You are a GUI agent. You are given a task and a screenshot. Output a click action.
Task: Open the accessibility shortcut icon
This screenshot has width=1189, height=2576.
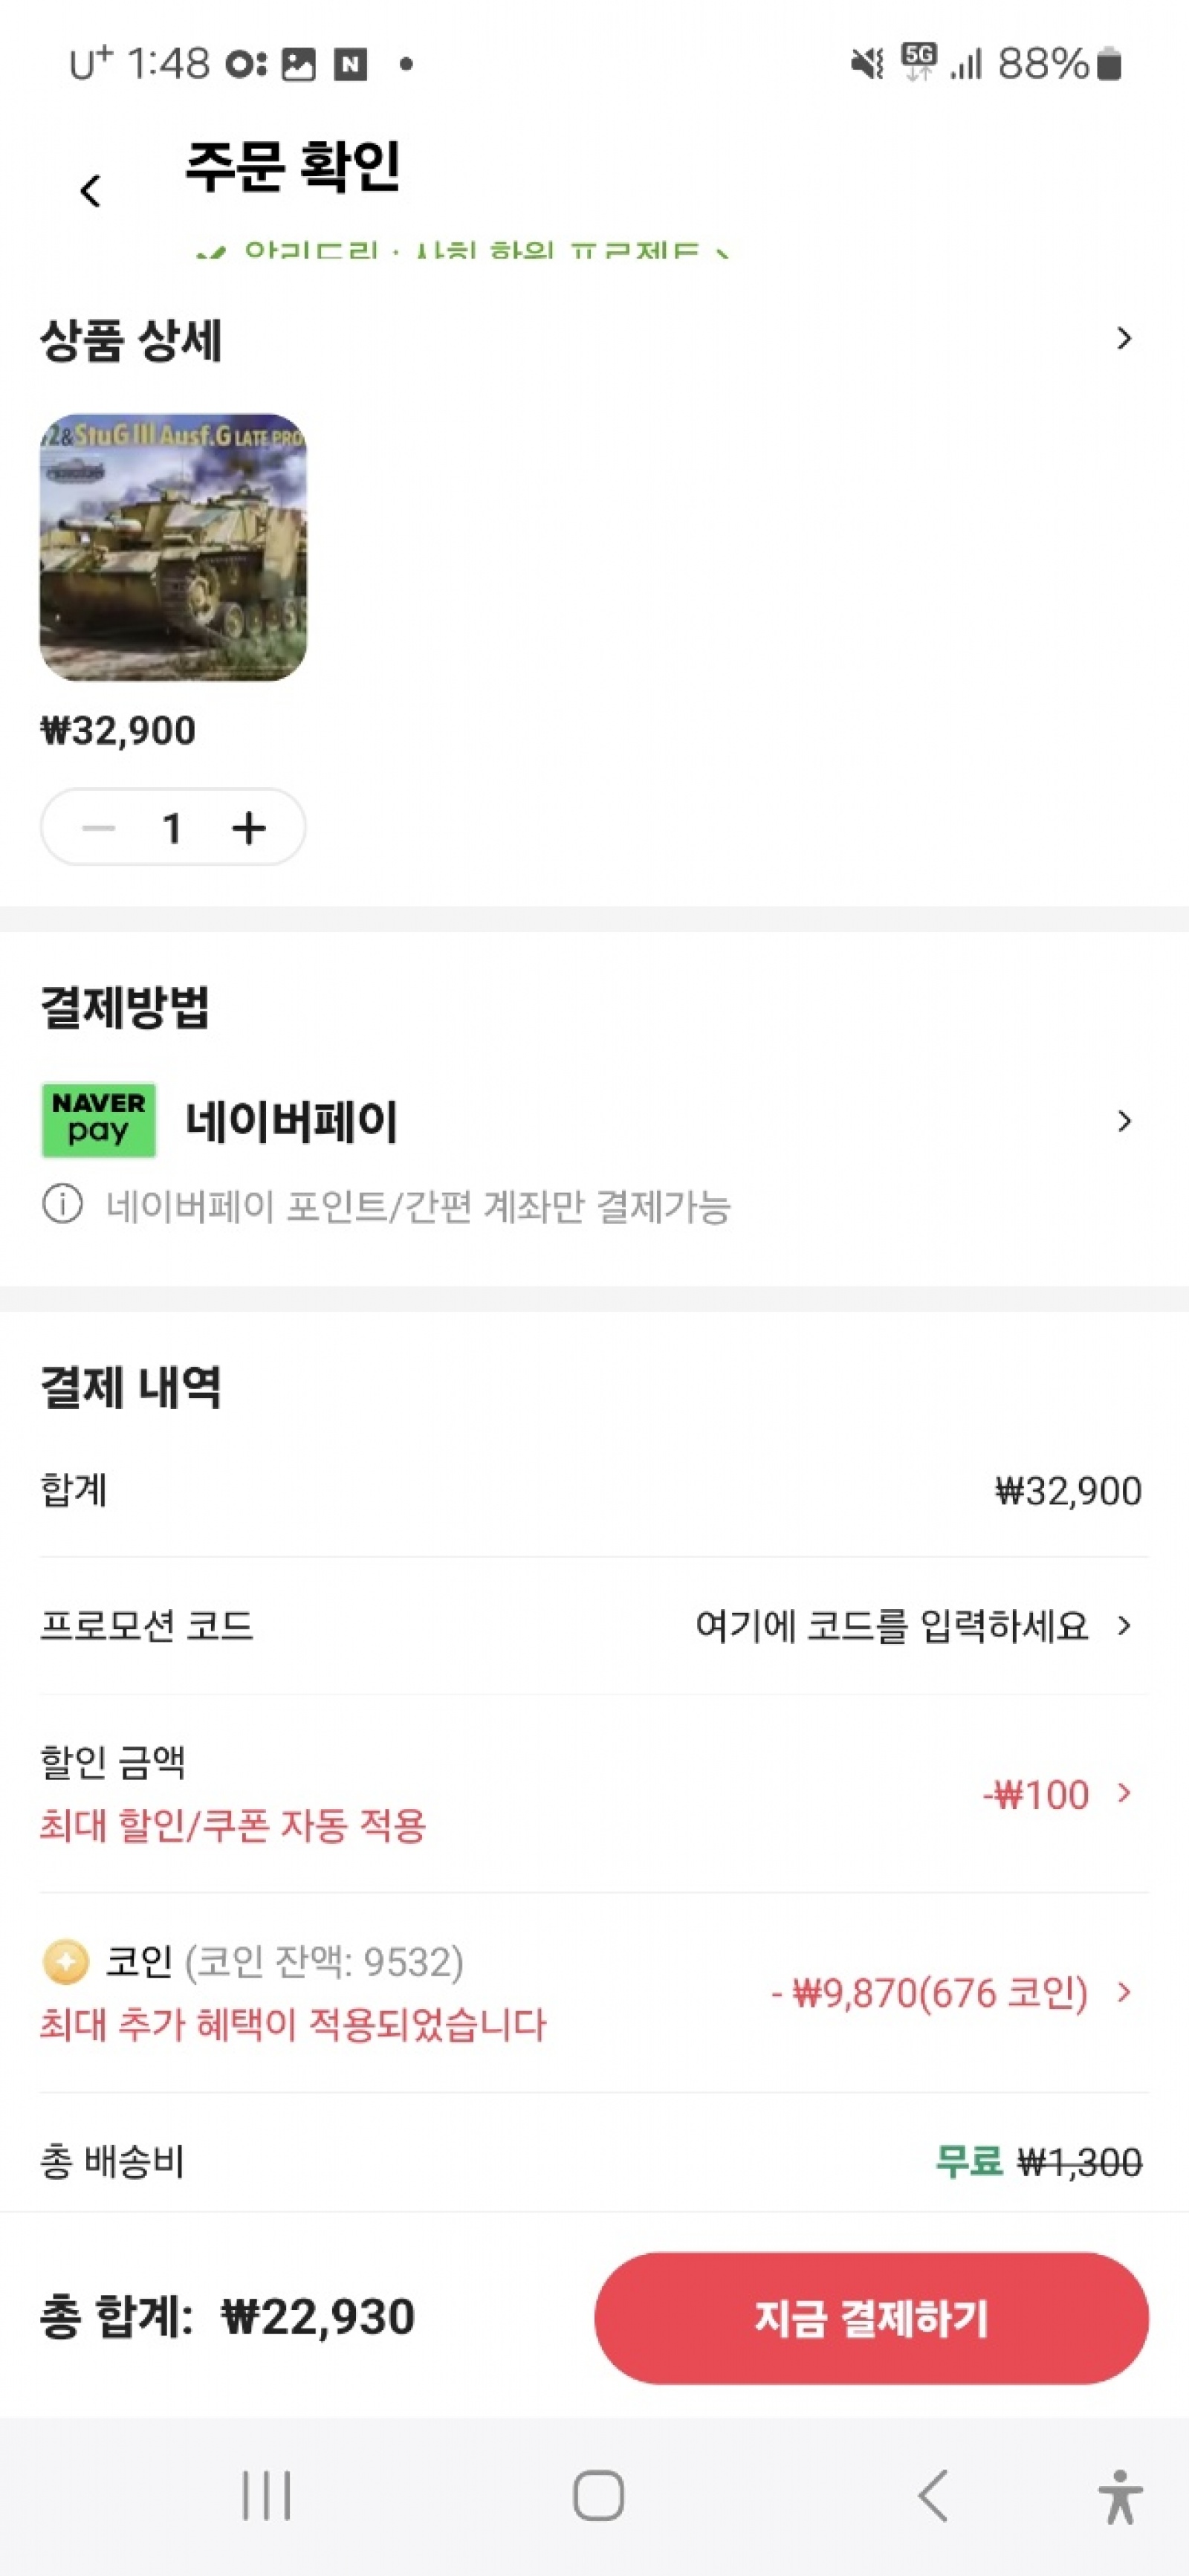(x=1119, y=2496)
